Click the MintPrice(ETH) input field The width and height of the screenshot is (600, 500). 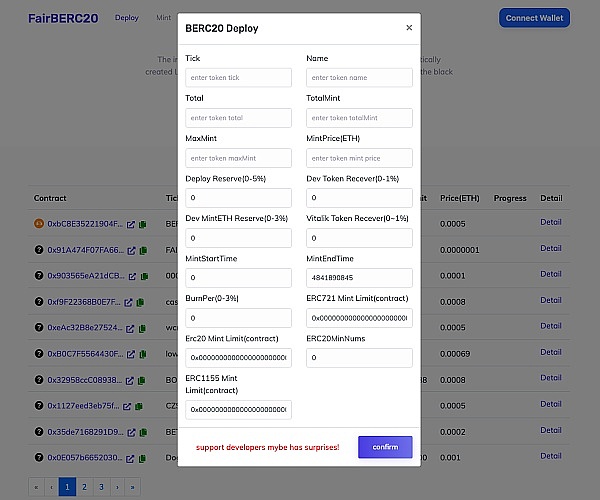point(359,158)
